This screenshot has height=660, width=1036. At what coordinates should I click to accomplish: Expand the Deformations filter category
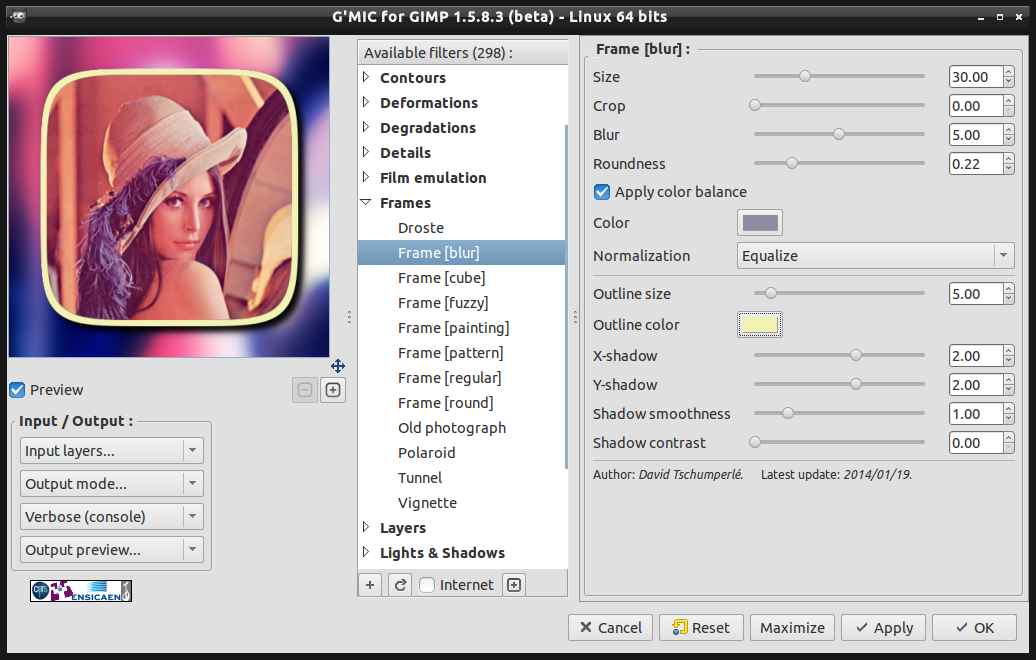[x=366, y=102]
